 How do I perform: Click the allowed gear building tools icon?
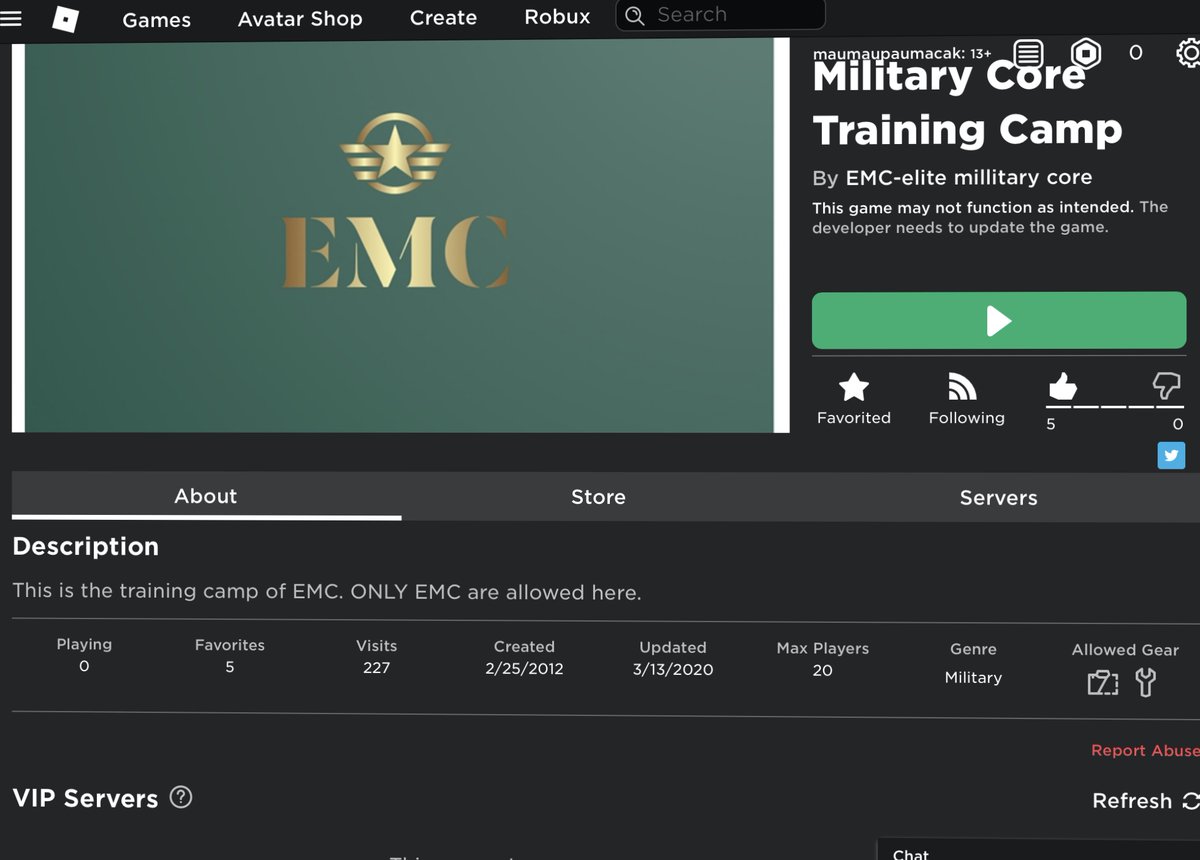(x=1102, y=683)
